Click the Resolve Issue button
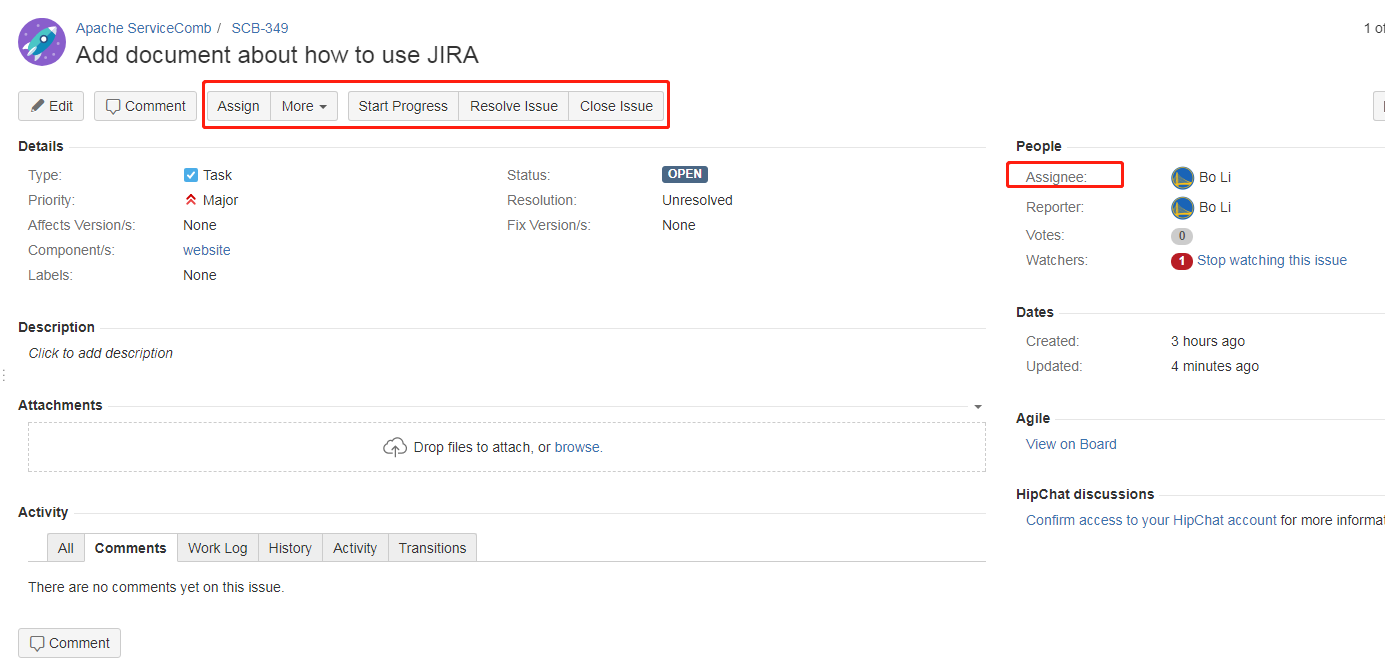Image resolution: width=1385 pixels, height=659 pixels. (513, 106)
